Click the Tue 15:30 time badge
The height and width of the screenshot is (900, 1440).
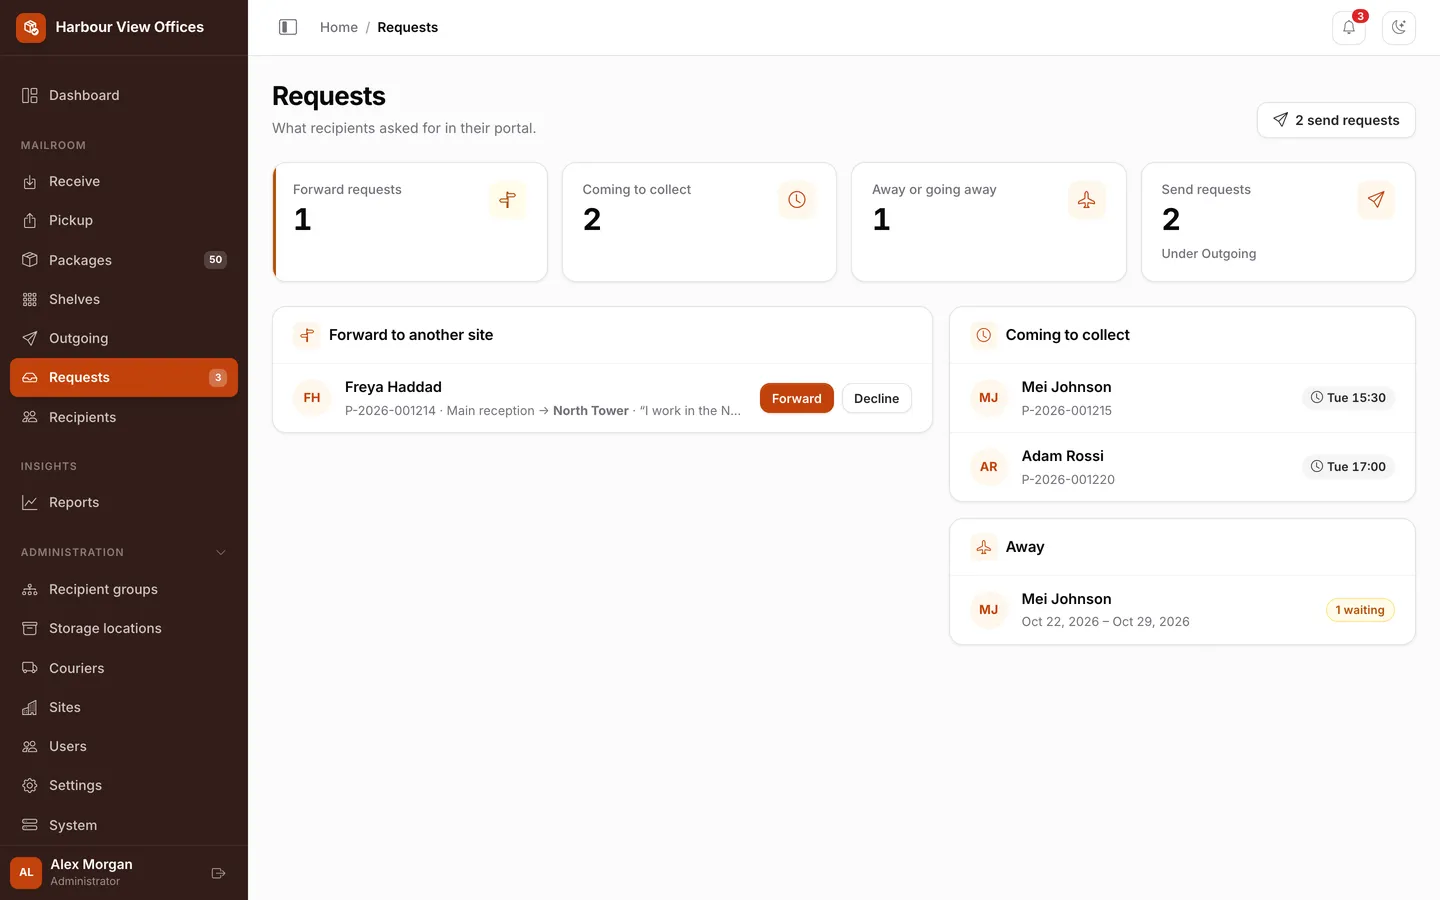(x=1348, y=398)
